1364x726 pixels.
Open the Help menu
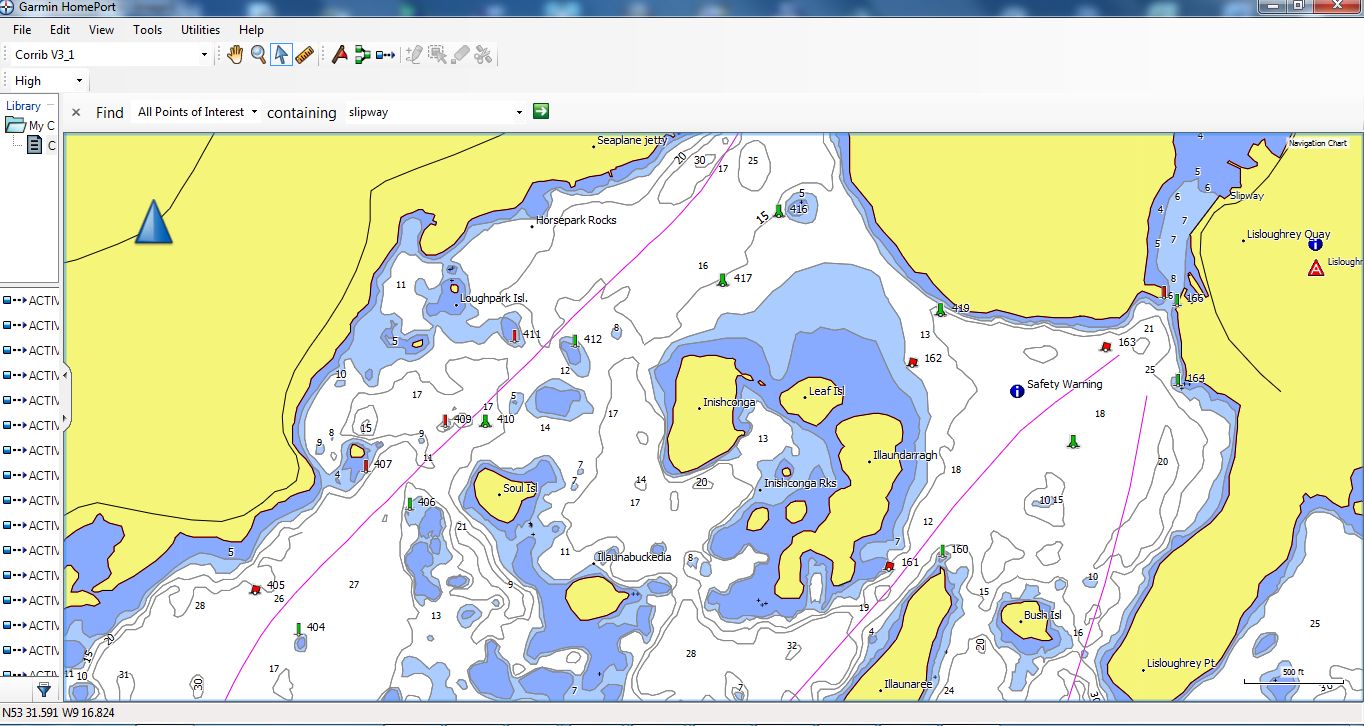(x=251, y=30)
